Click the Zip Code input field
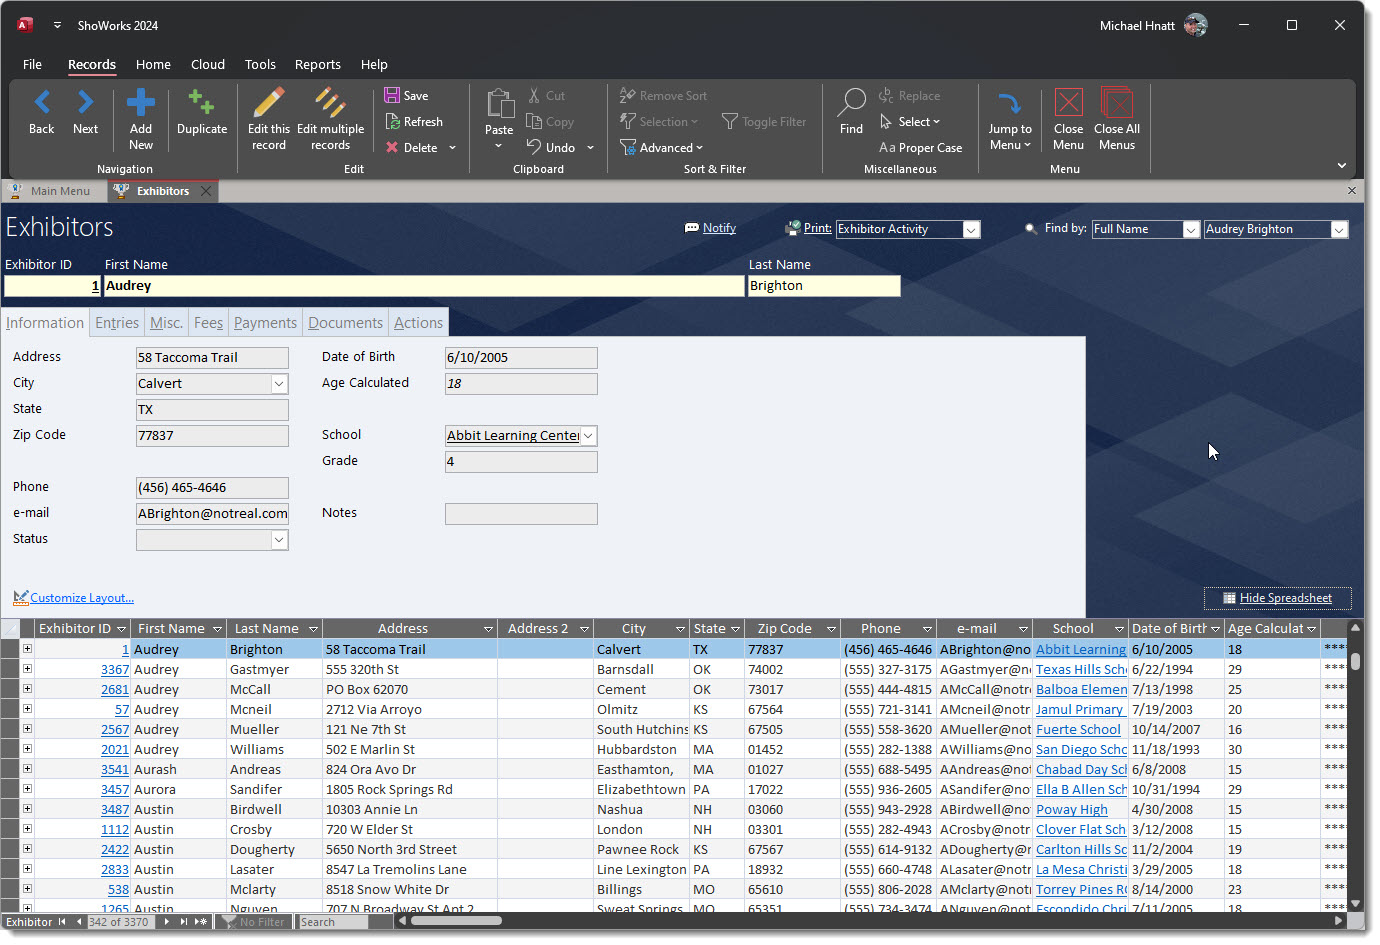 click(x=212, y=436)
